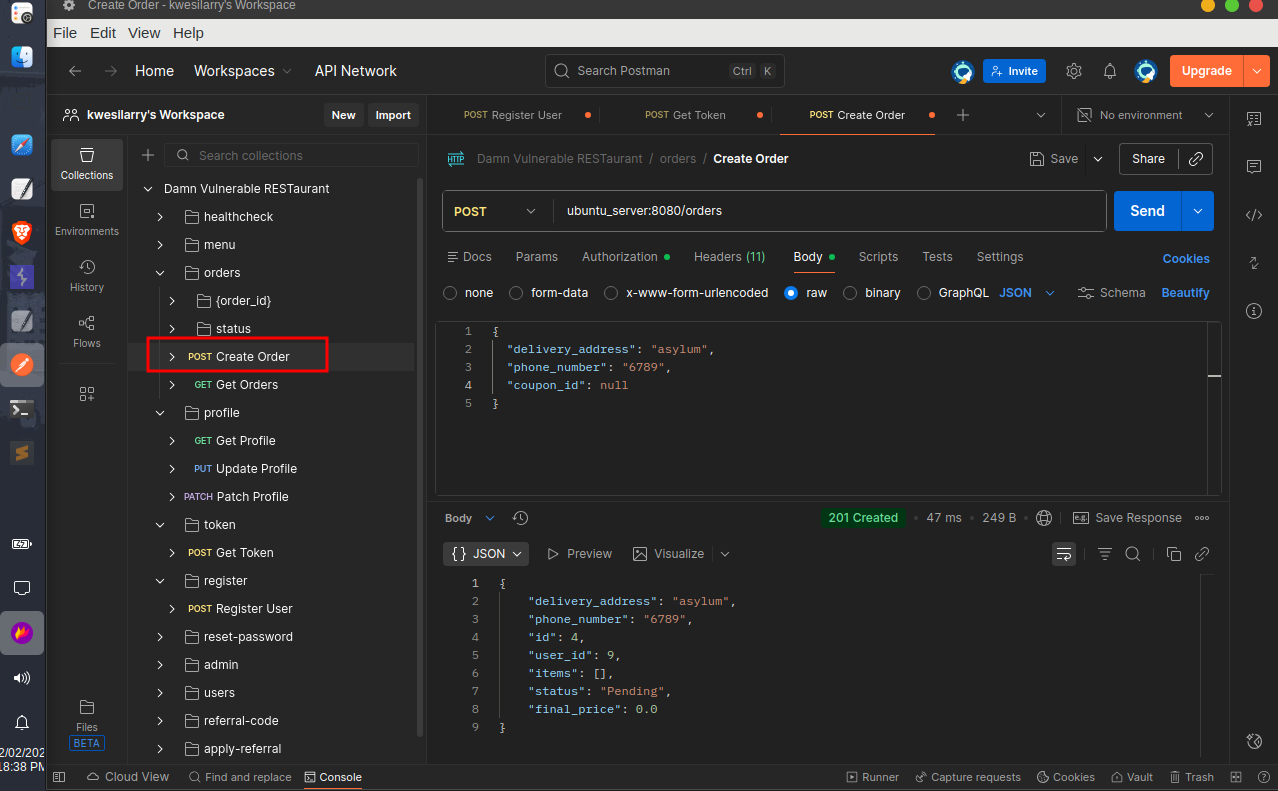The width and height of the screenshot is (1278, 791).
Task: Open the Environments panel
Action: (x=86, y=218)
